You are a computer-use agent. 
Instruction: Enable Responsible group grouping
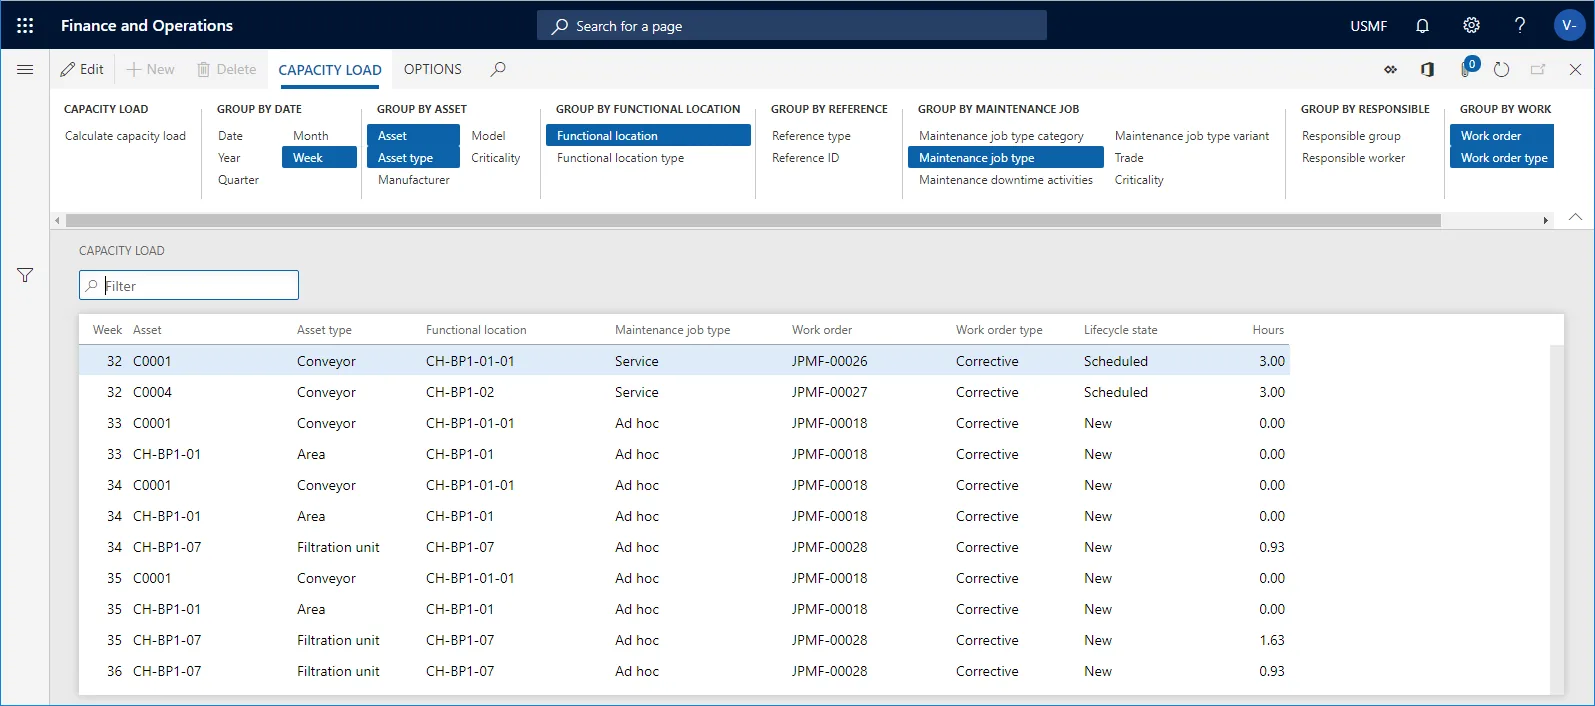pyautogui.click(x=1351, y=136)
